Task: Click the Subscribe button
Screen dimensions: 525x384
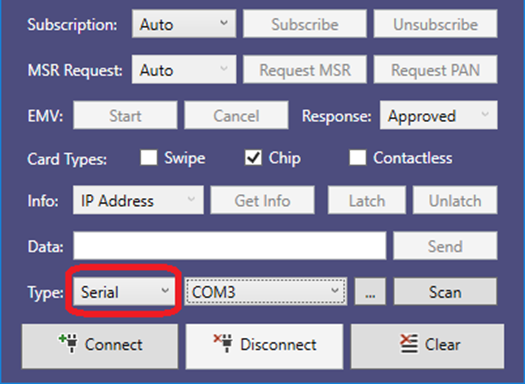Action: (x=305, y=24)
